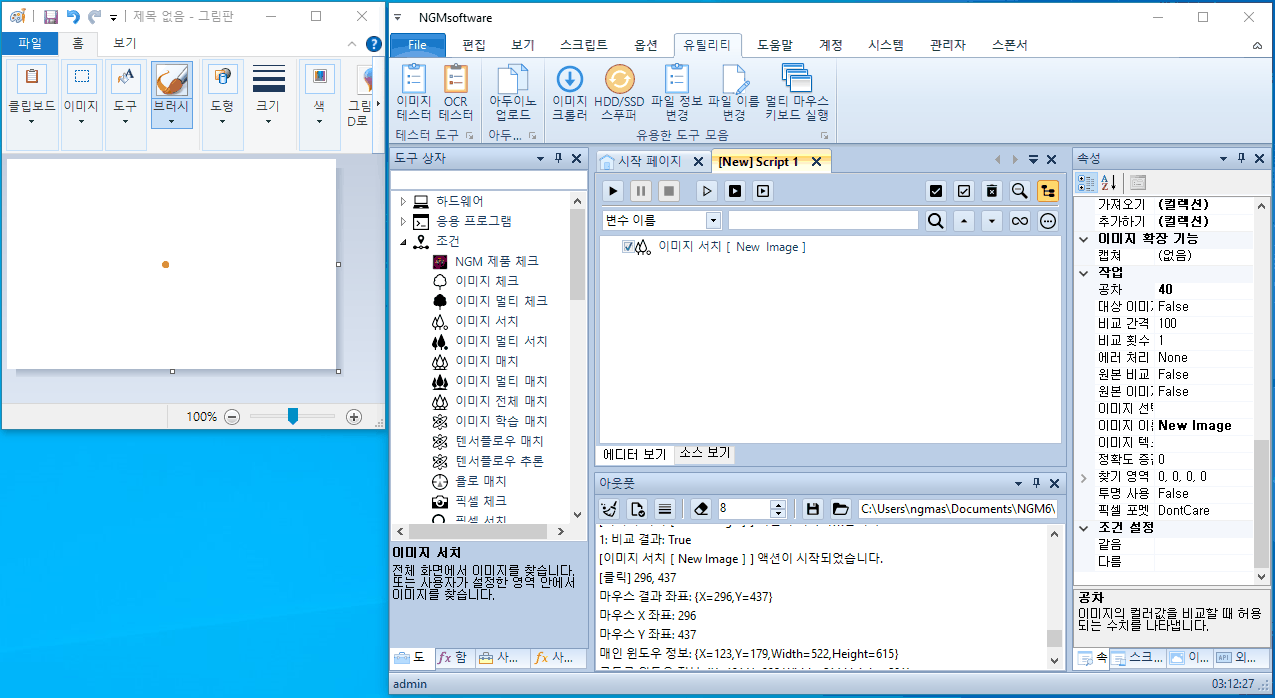Launch 아두이노 업로드 from the ribbon
The height and width of the screenshot is (698, 1275).
click(x=512, y=92)
